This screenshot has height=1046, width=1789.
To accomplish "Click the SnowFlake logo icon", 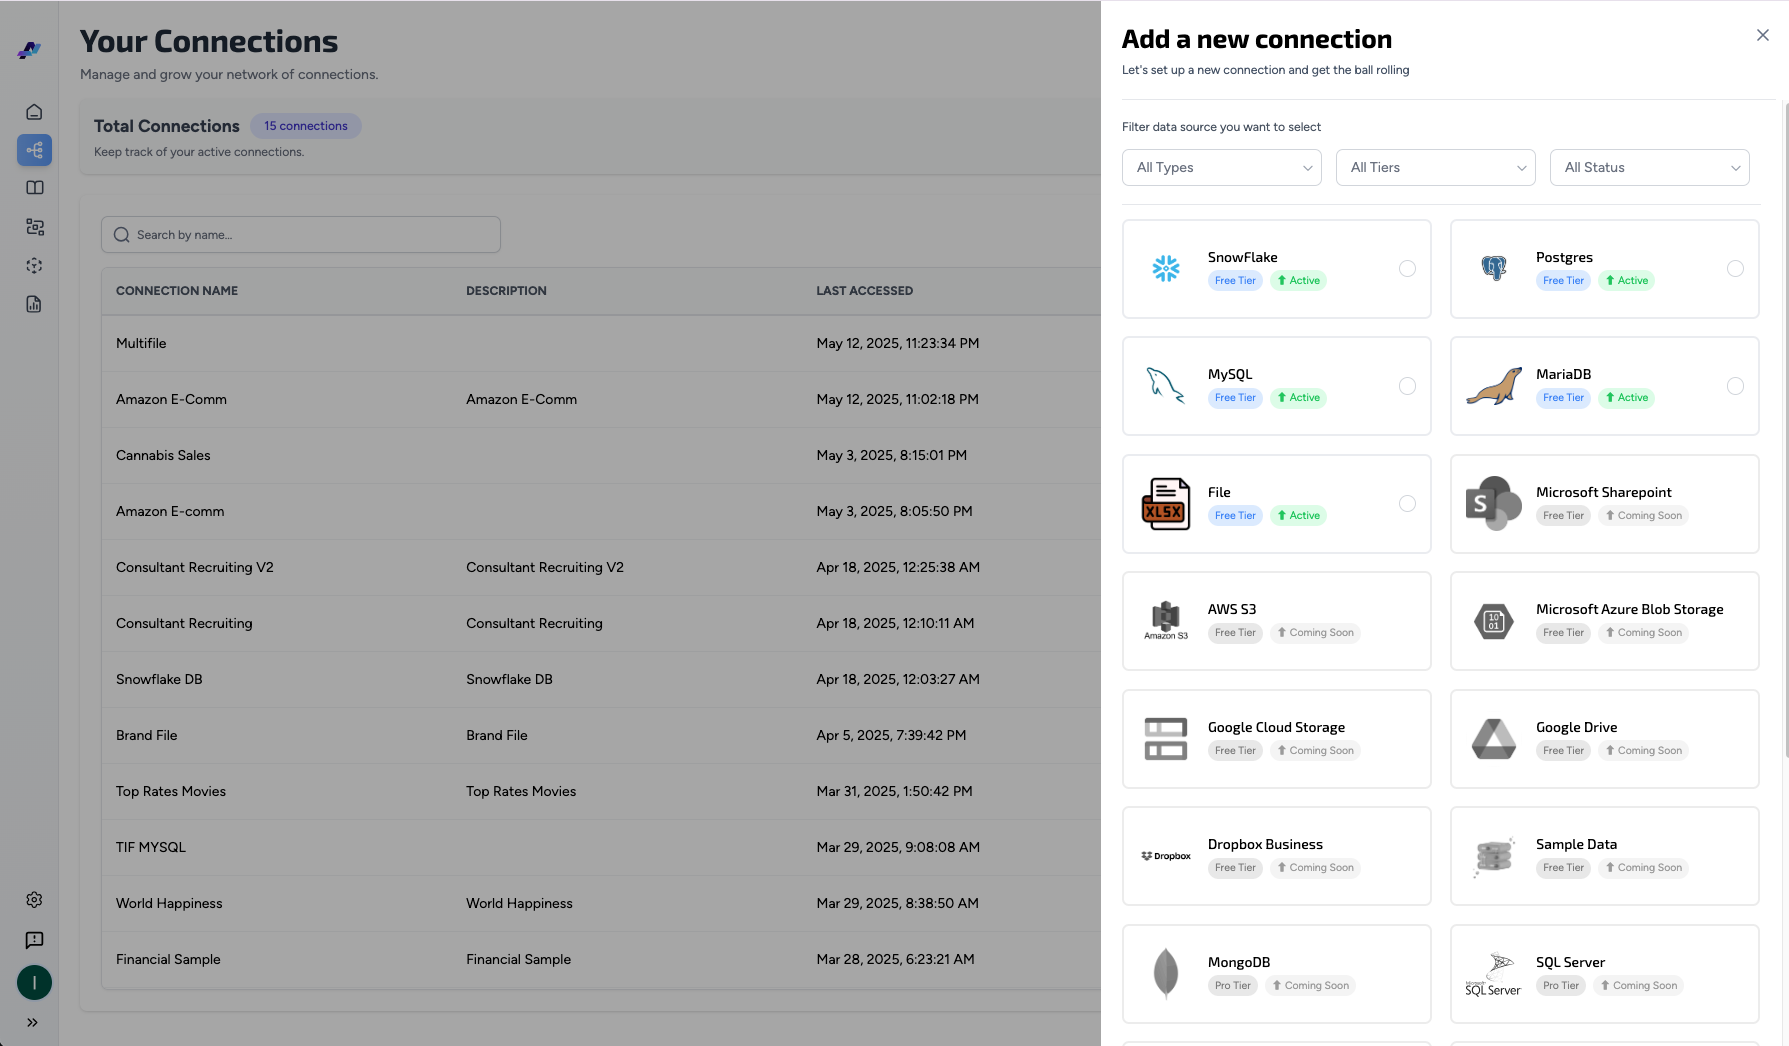I will coord(1166,268).
